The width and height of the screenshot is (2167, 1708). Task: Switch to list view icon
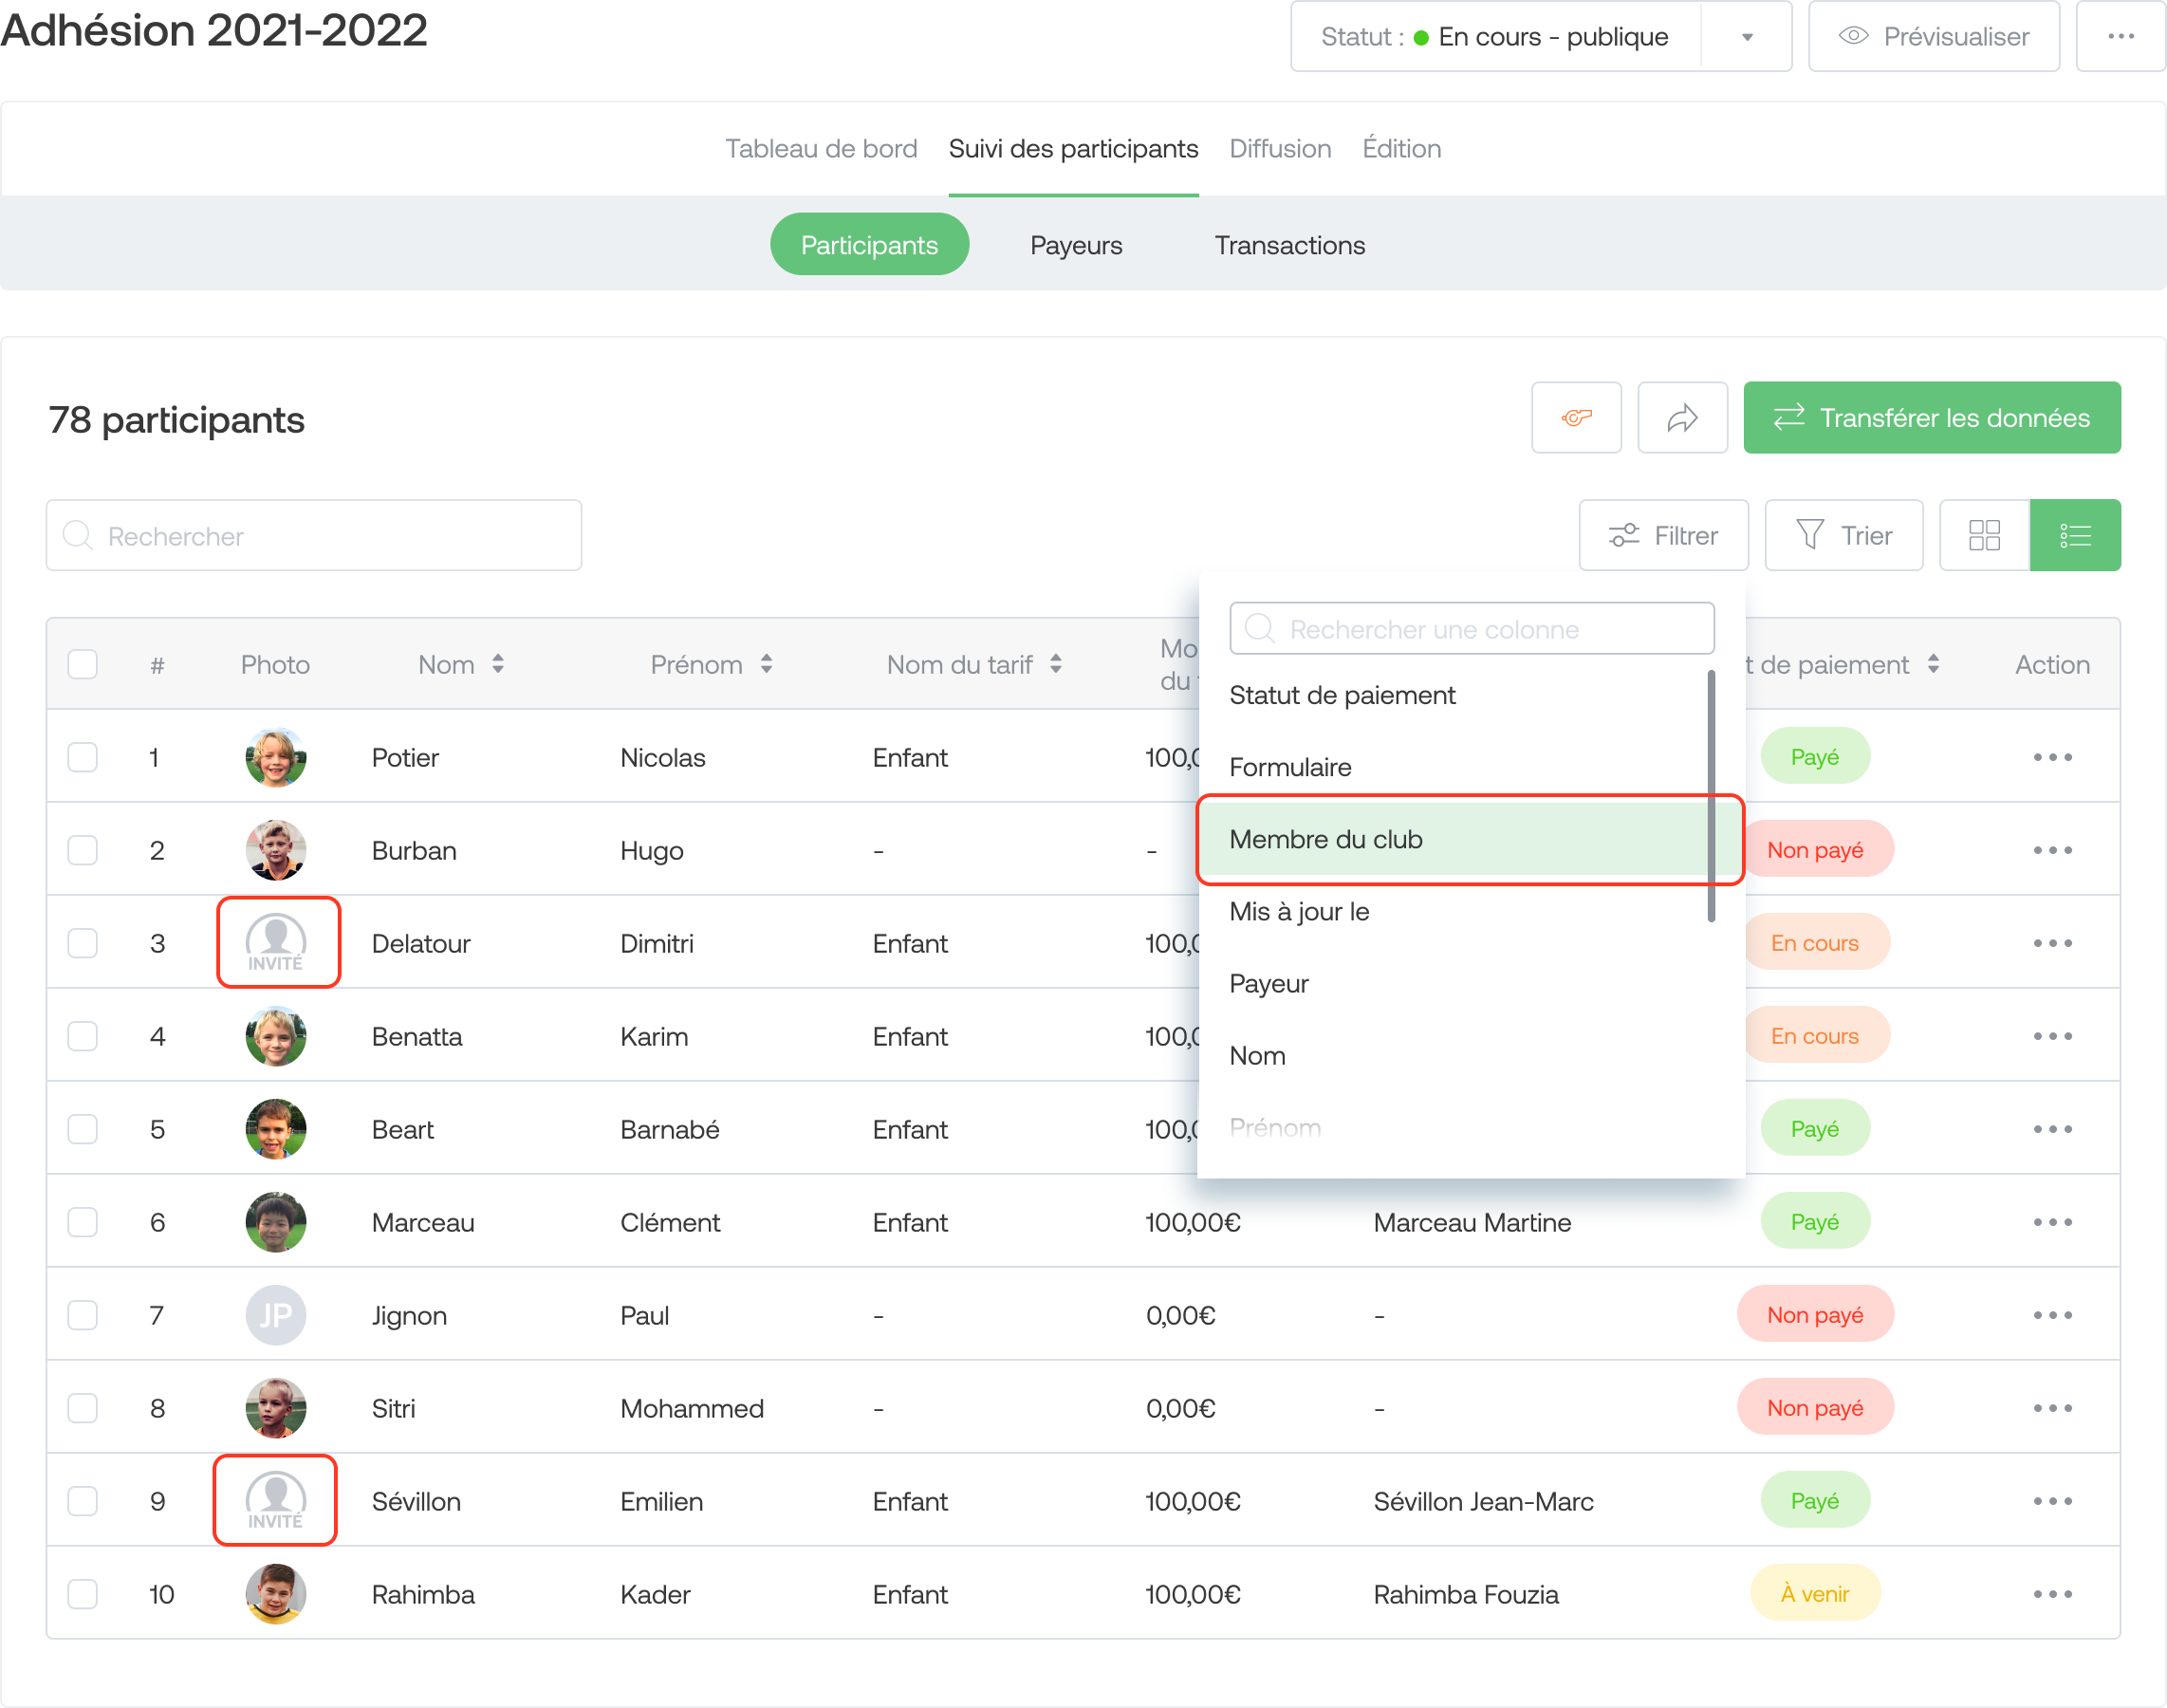(2075, 535)
